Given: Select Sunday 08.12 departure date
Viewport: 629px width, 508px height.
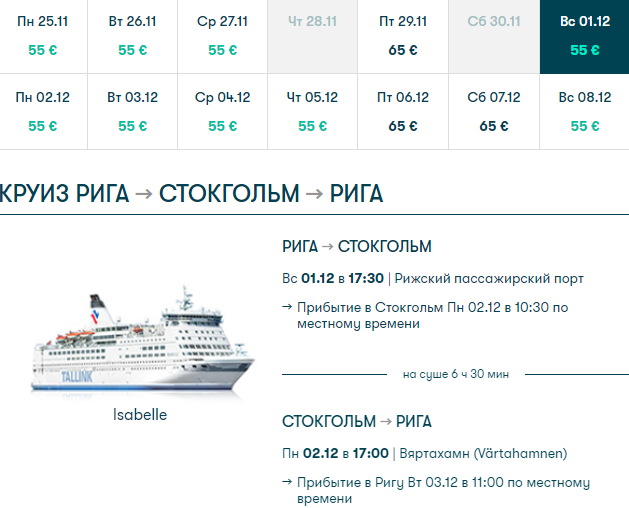Looking at the screenshot, I should tap(584, 111).
